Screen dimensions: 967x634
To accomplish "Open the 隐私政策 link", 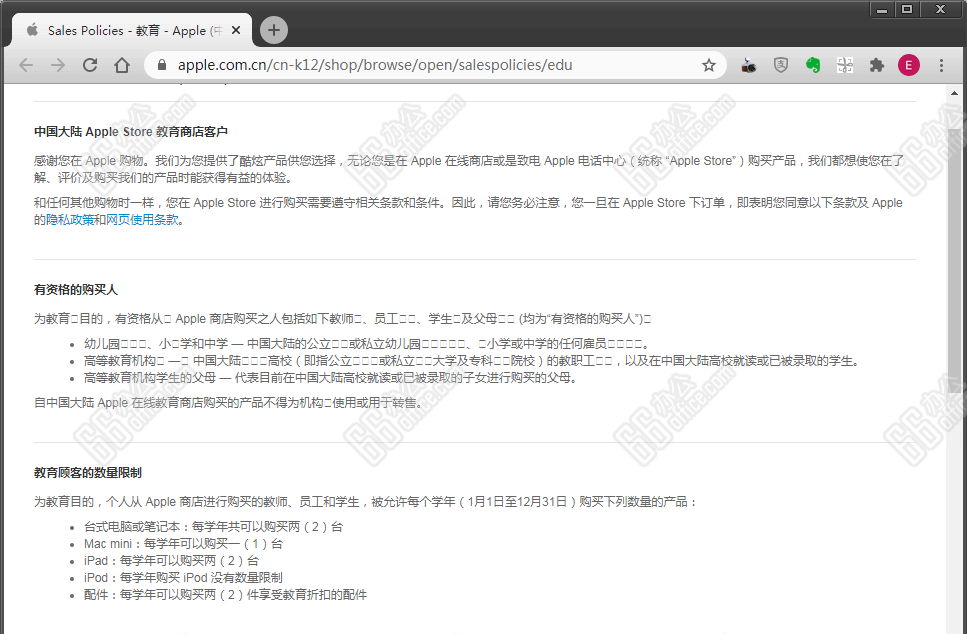I will pos(70,220).
